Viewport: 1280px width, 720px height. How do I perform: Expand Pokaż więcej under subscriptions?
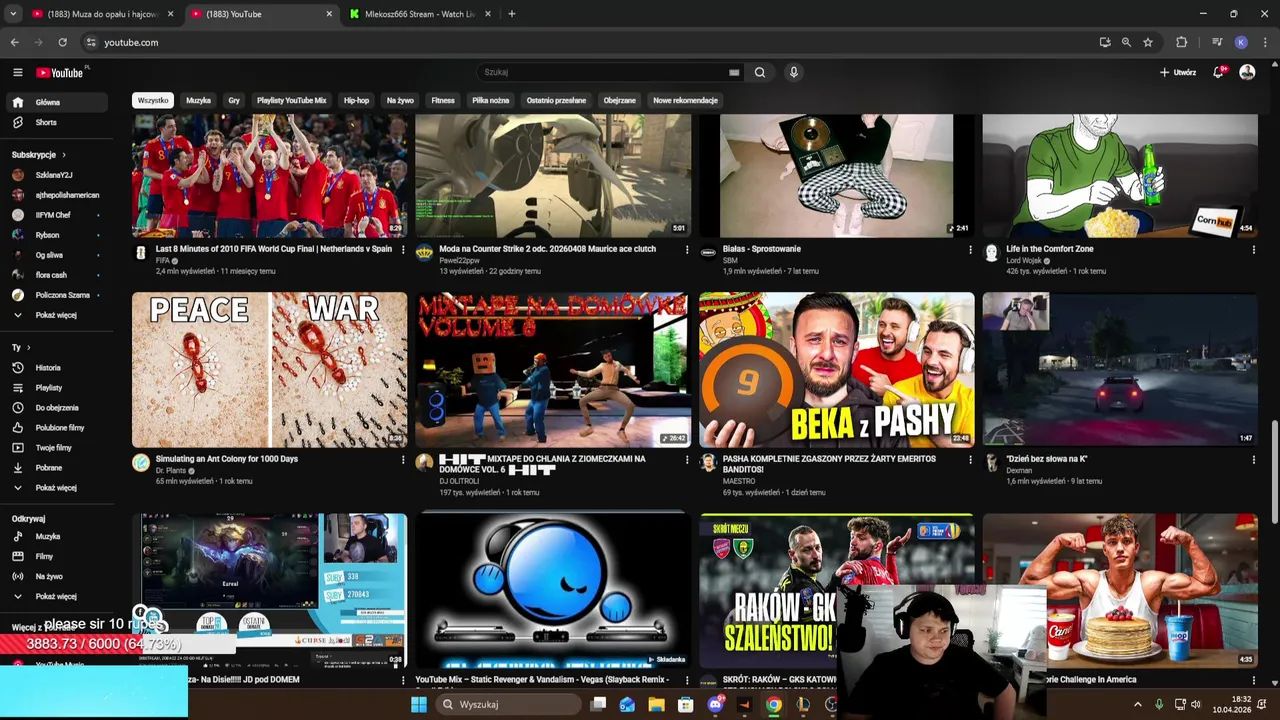tap(58, 315)
